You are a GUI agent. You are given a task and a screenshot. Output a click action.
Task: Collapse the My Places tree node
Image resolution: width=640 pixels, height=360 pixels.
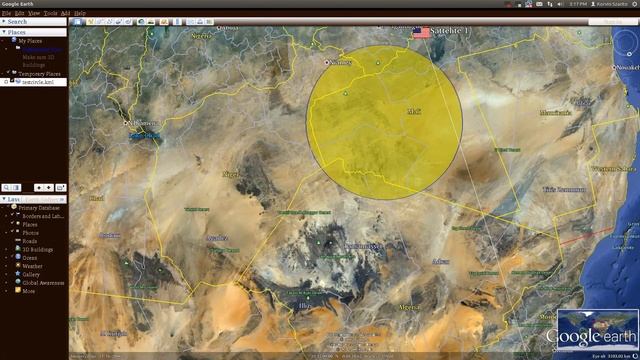[2, 41]
